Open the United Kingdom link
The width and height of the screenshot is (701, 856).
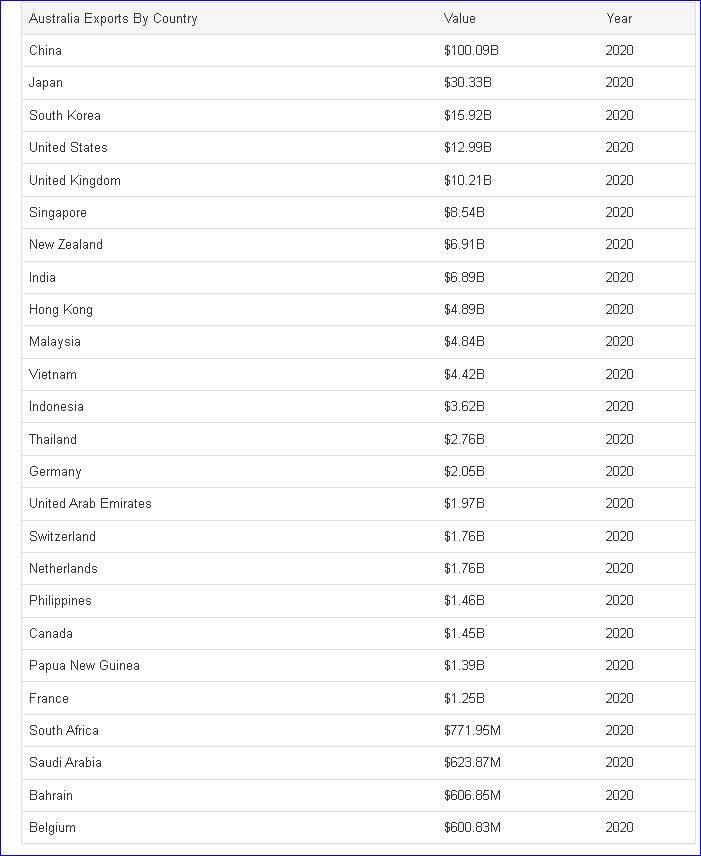pyautogui.click(x=75, y=180)
